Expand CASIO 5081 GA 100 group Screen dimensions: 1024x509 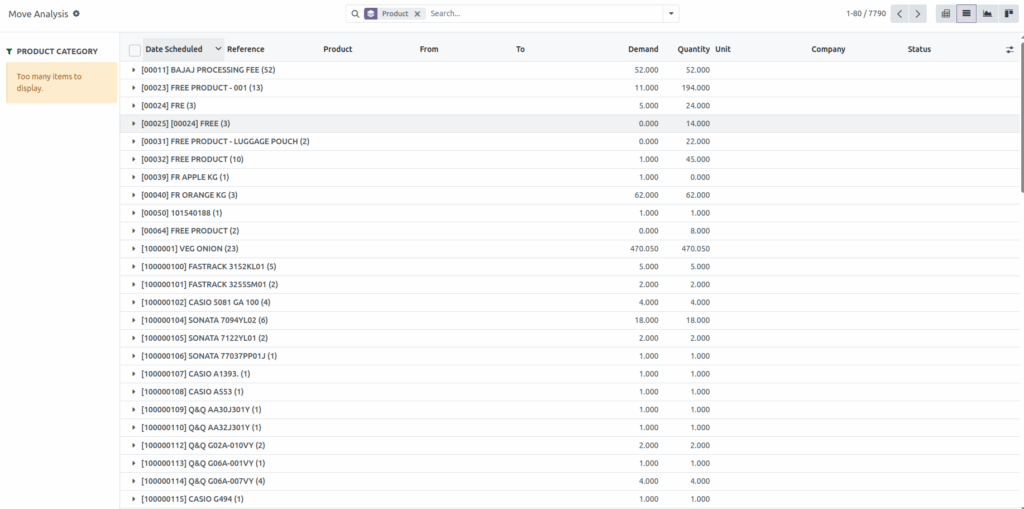click(133, 303)
